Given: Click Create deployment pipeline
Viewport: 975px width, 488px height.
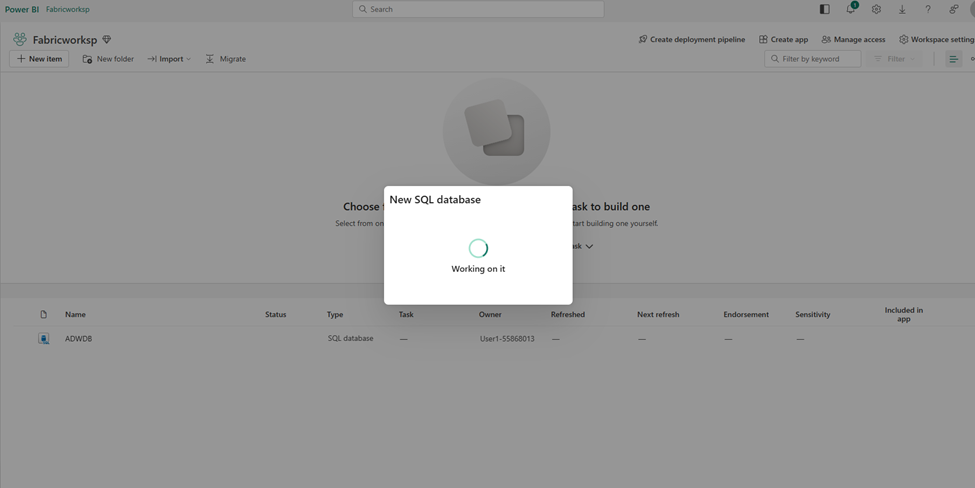Looking at the screenshot, I should 691,40.
